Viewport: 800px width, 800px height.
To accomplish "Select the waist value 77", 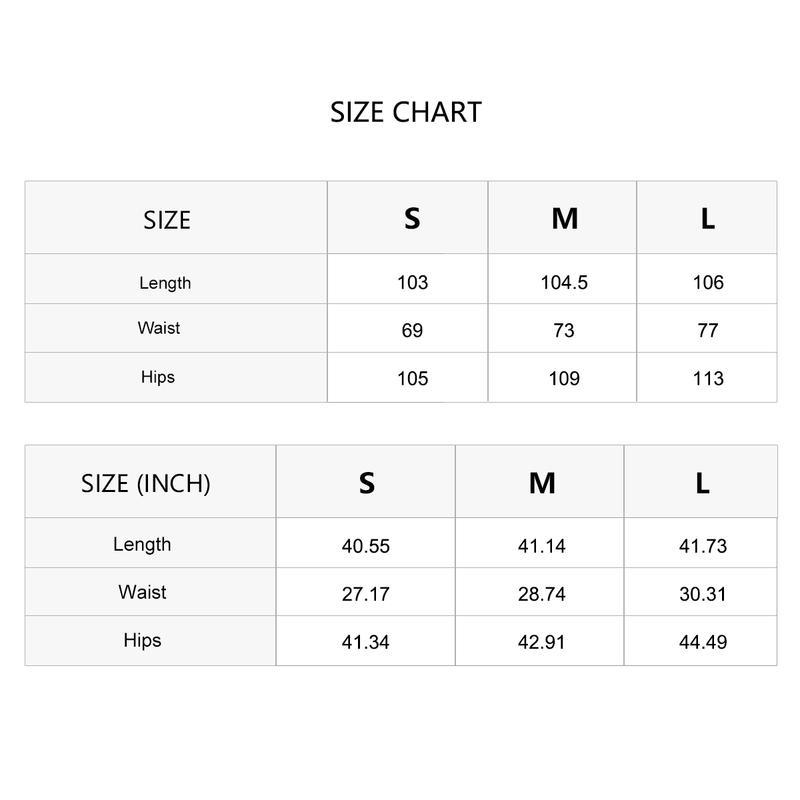I will [x=708, y=330].
